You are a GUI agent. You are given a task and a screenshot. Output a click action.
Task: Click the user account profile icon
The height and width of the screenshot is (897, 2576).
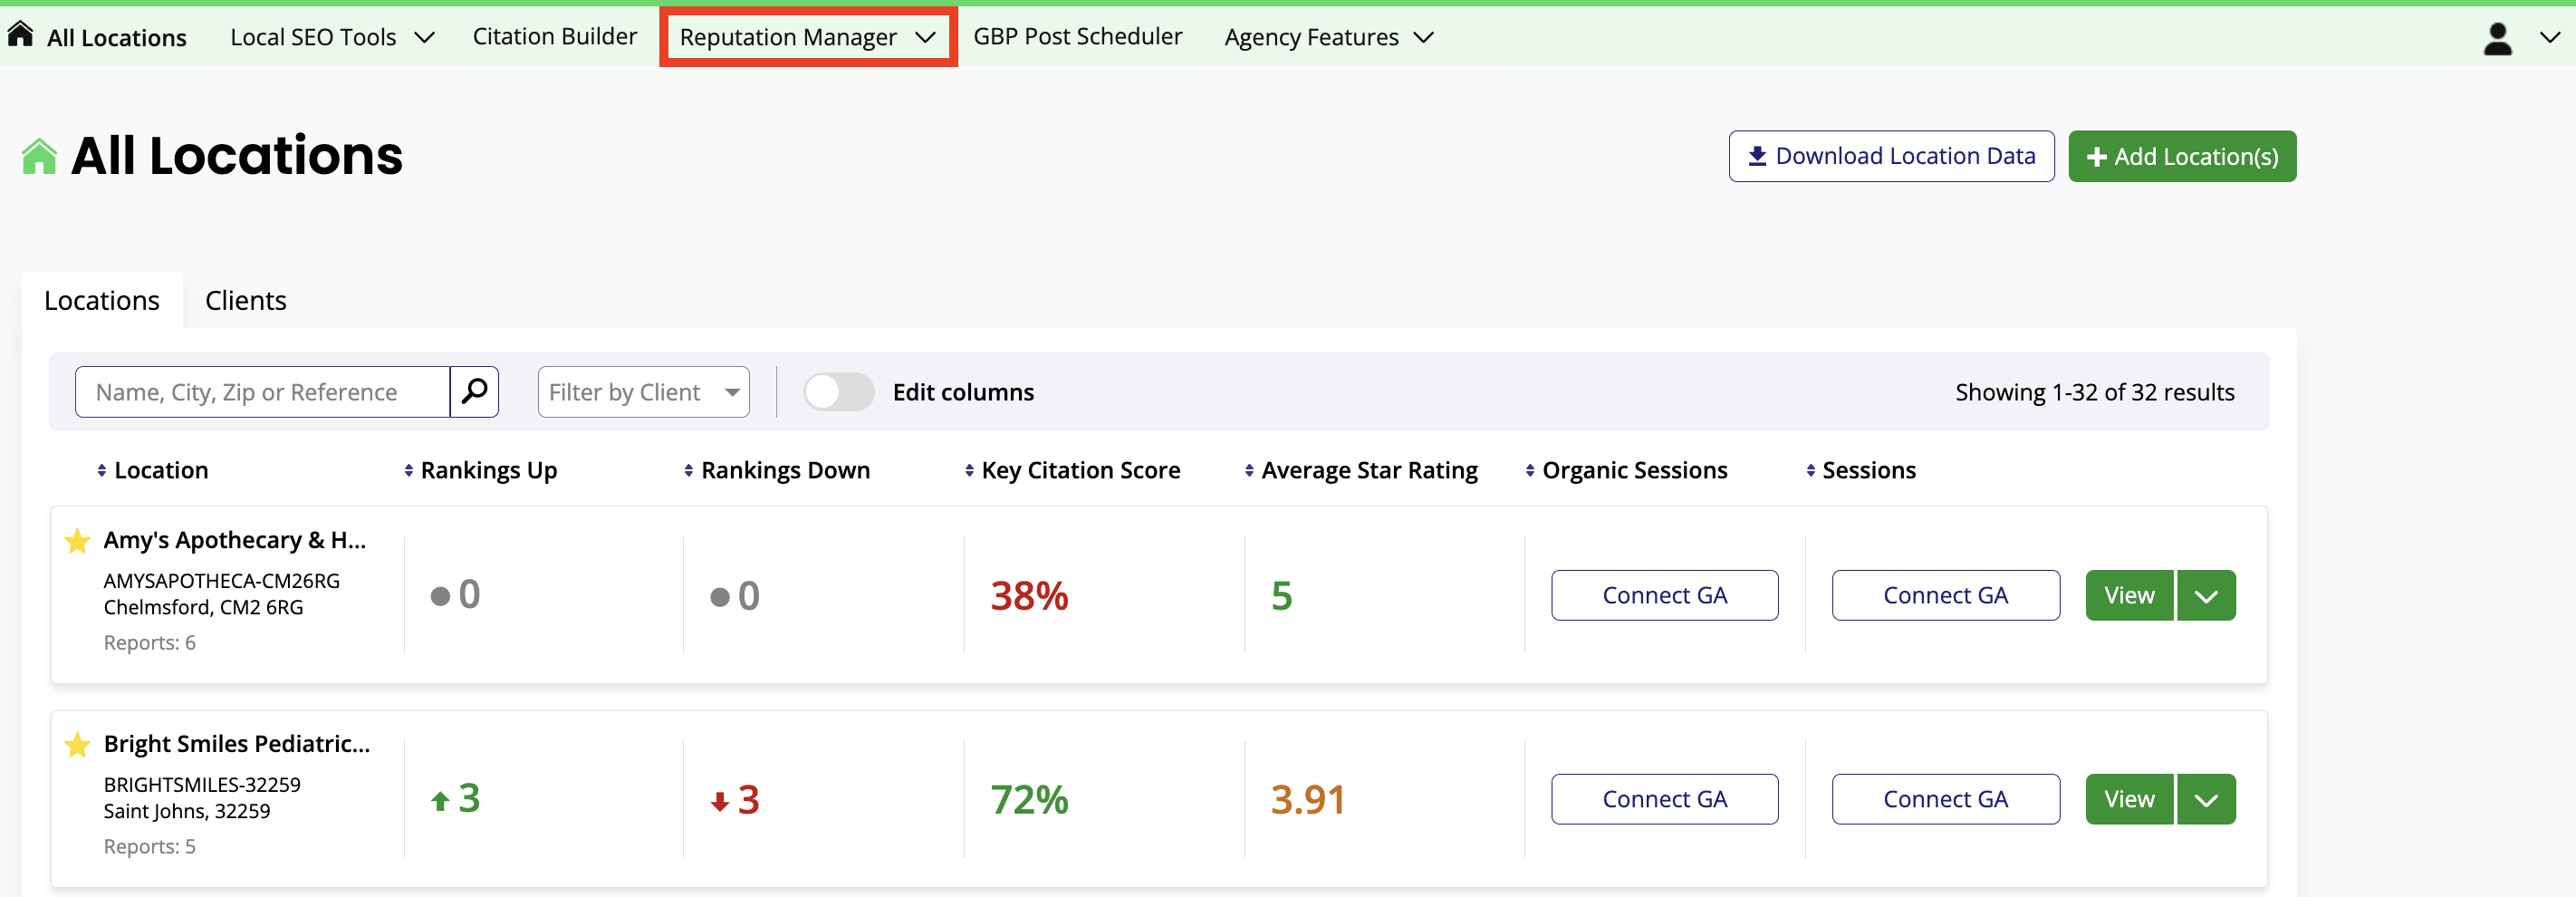[x=2497, y=38]
